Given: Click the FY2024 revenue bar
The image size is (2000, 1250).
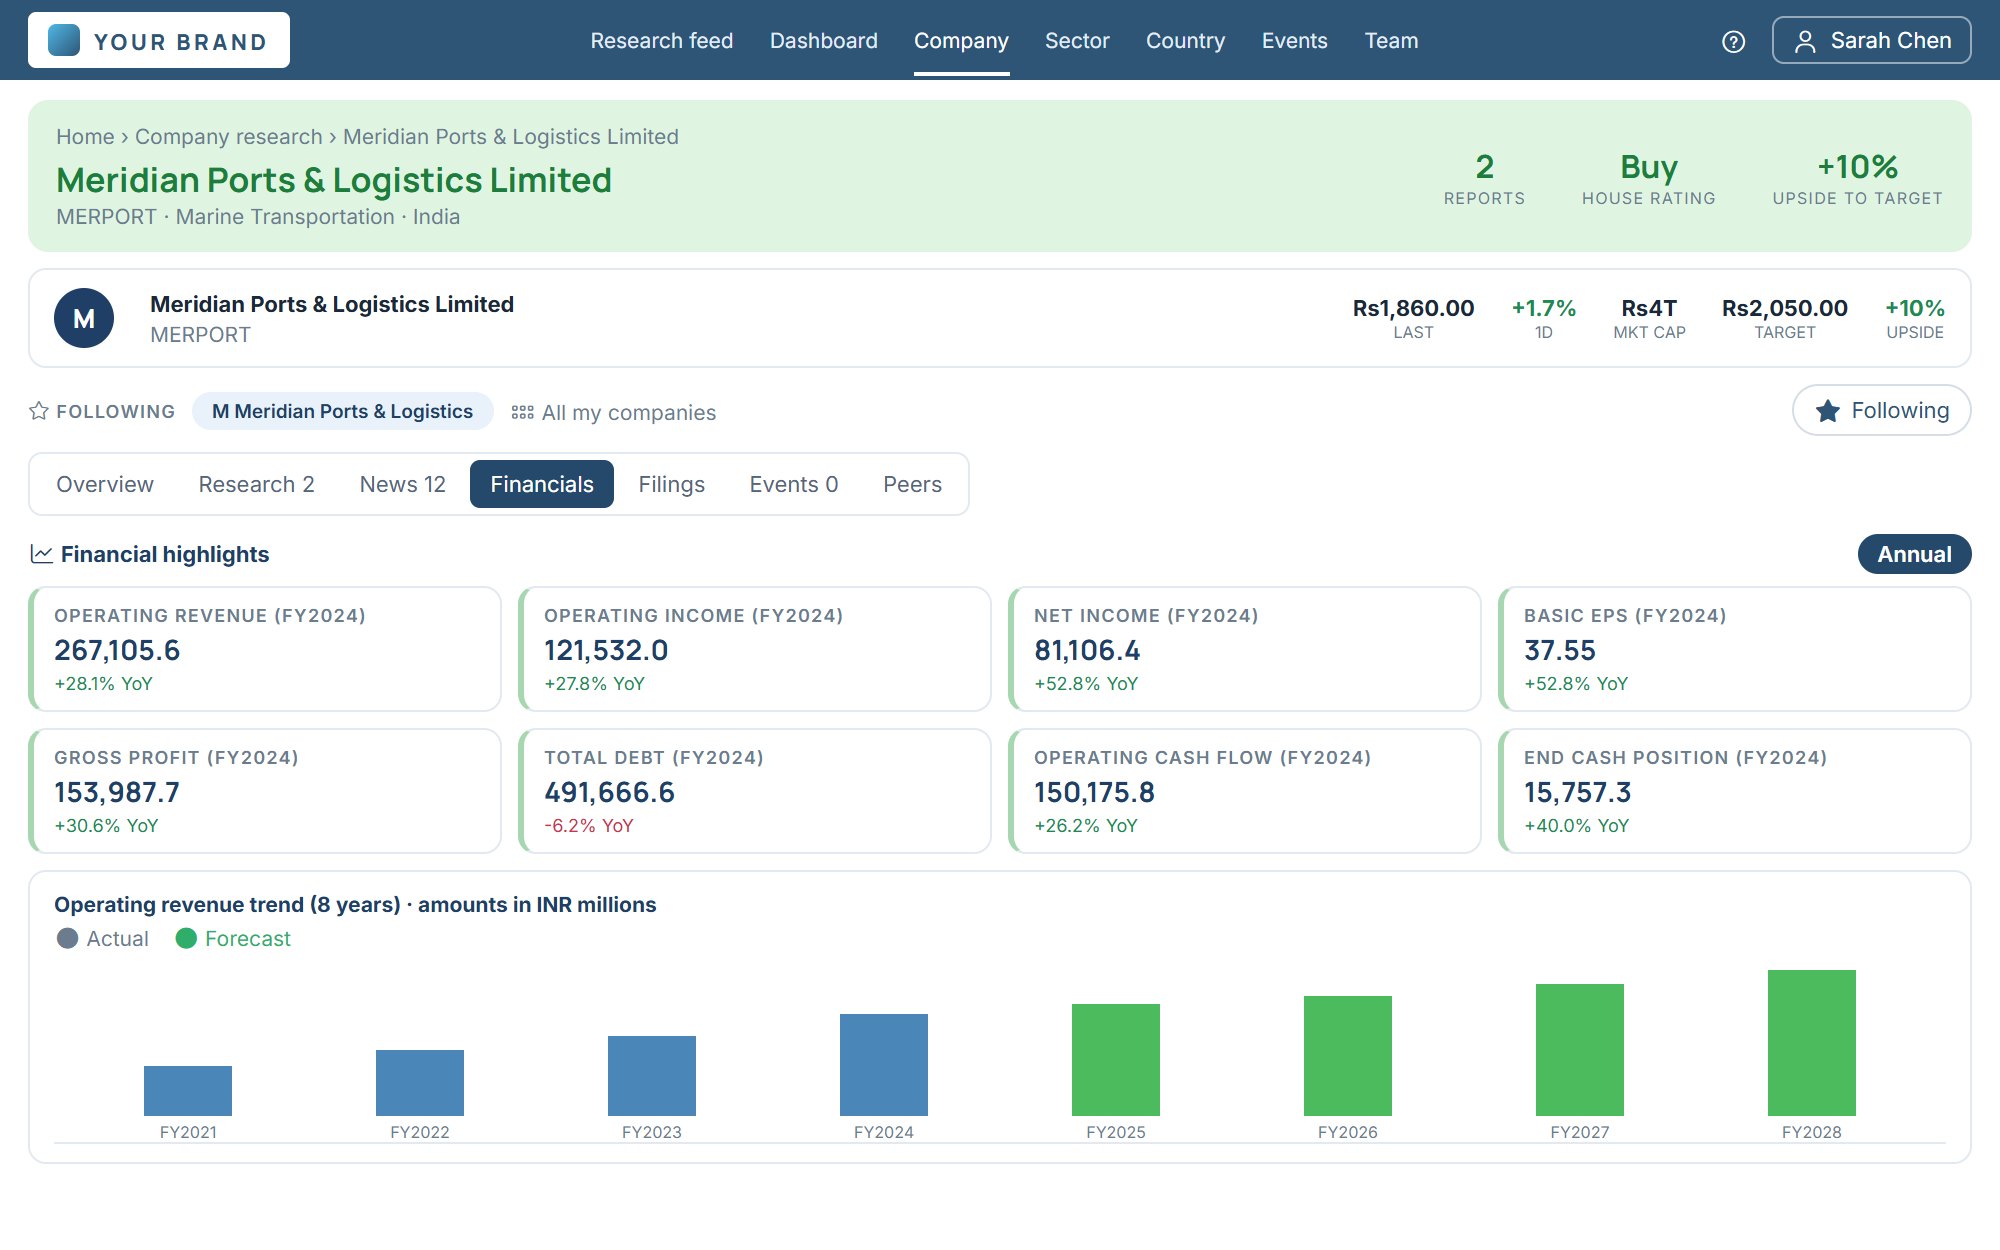Looking at the screenshot, I should point(884,1065).
